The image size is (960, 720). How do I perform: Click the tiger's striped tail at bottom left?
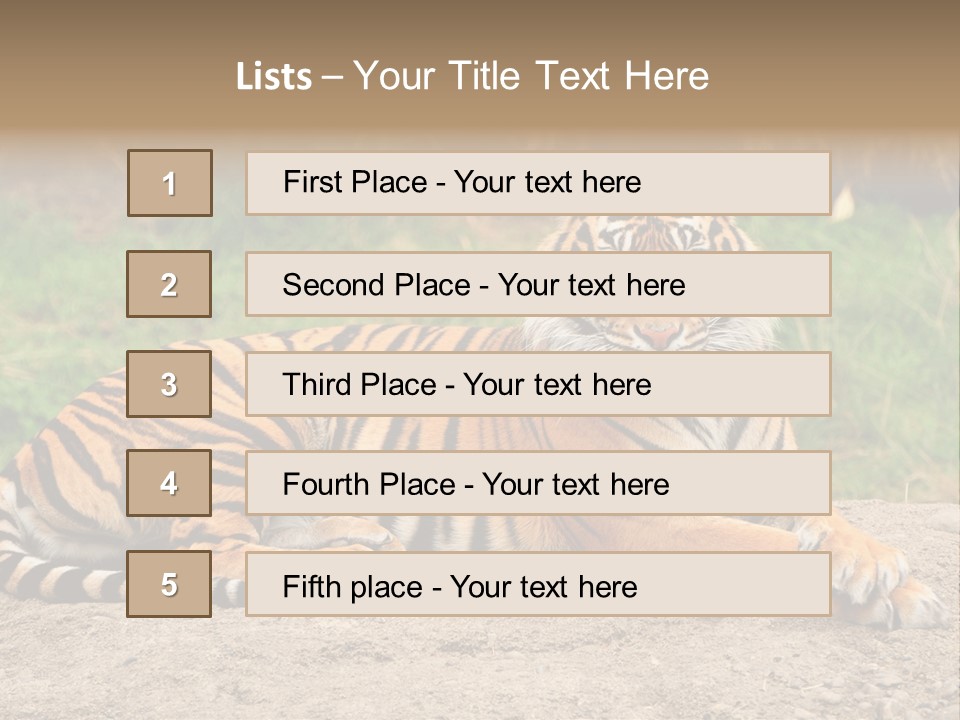click(x=60, y=578)
